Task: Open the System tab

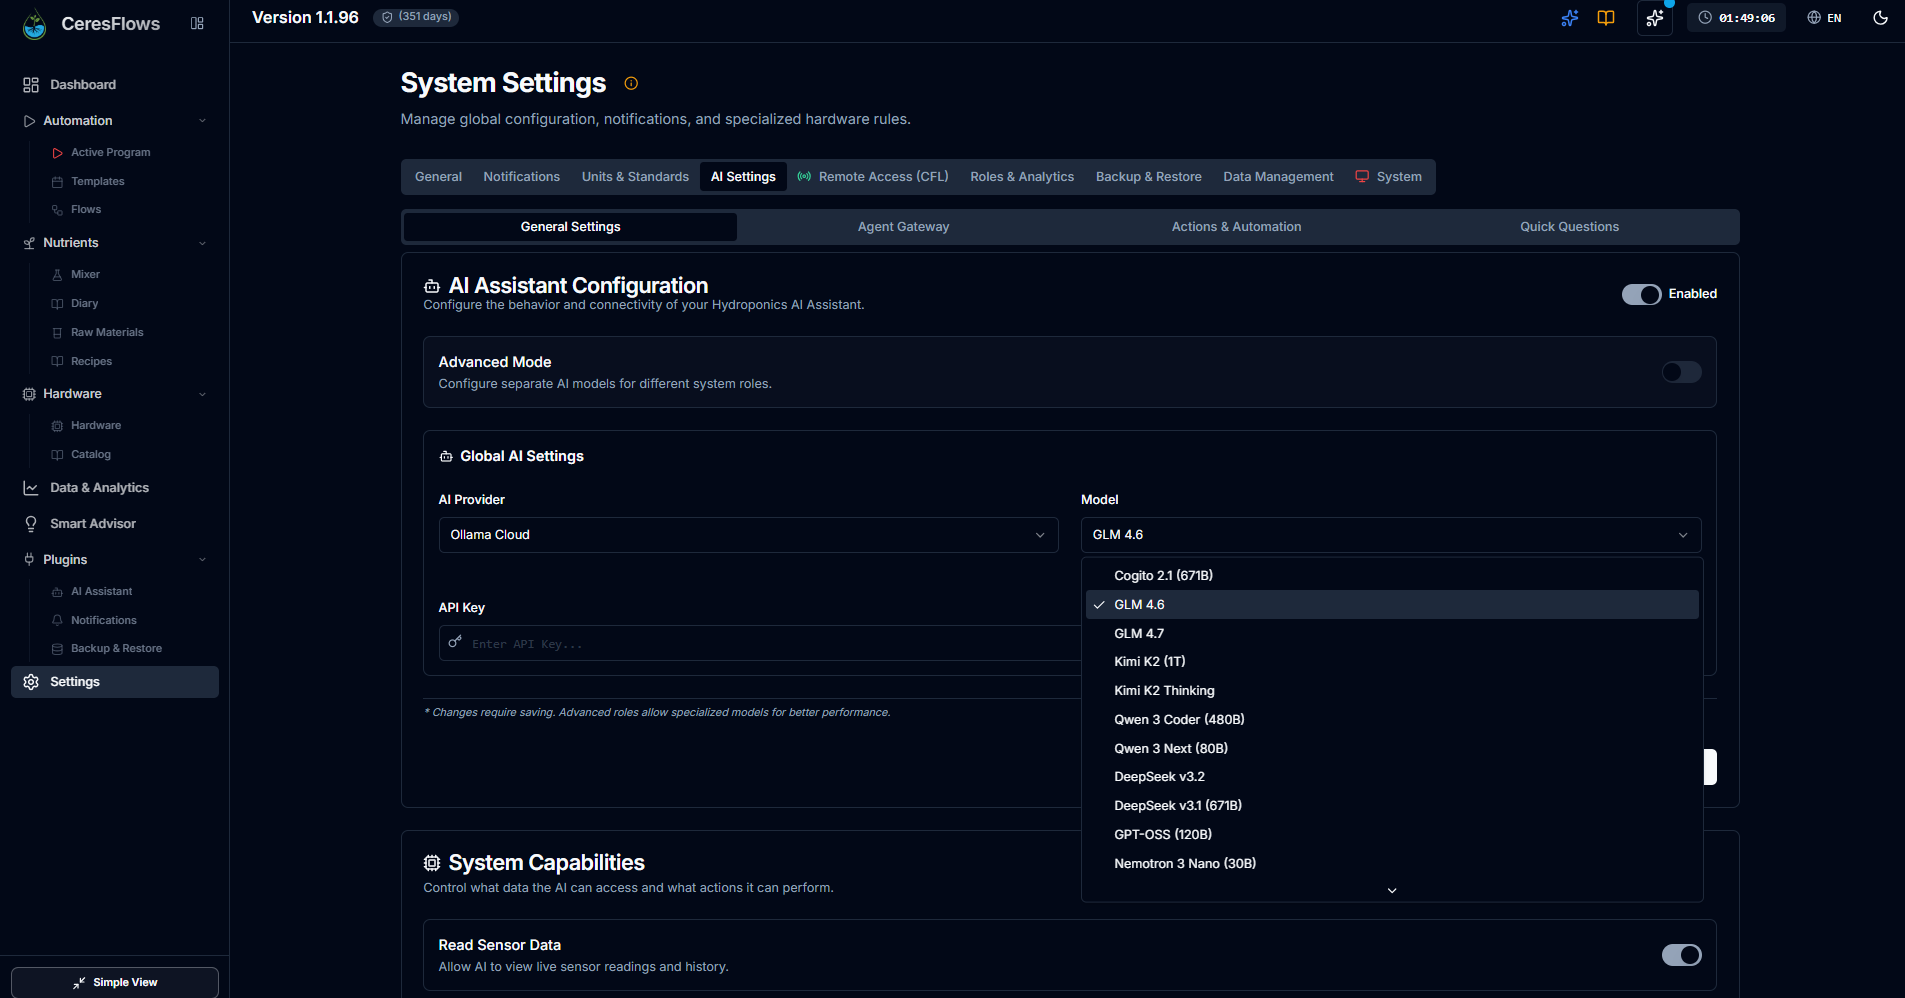Action: click(1389, 177)
